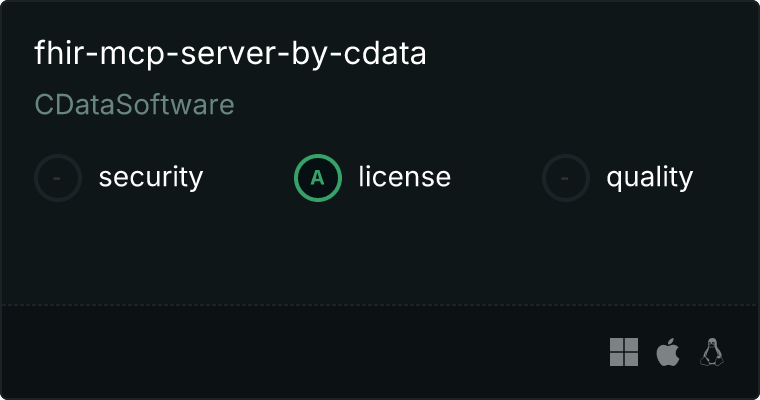Click the dashed divider above the footer
This screenshot has height=400, width=760.
tap(380, 304)
